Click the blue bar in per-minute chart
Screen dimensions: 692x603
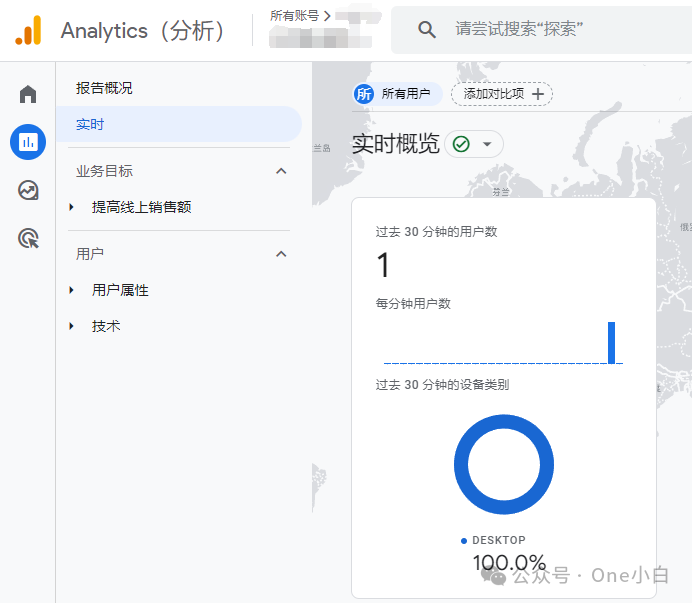pos(611,343)
